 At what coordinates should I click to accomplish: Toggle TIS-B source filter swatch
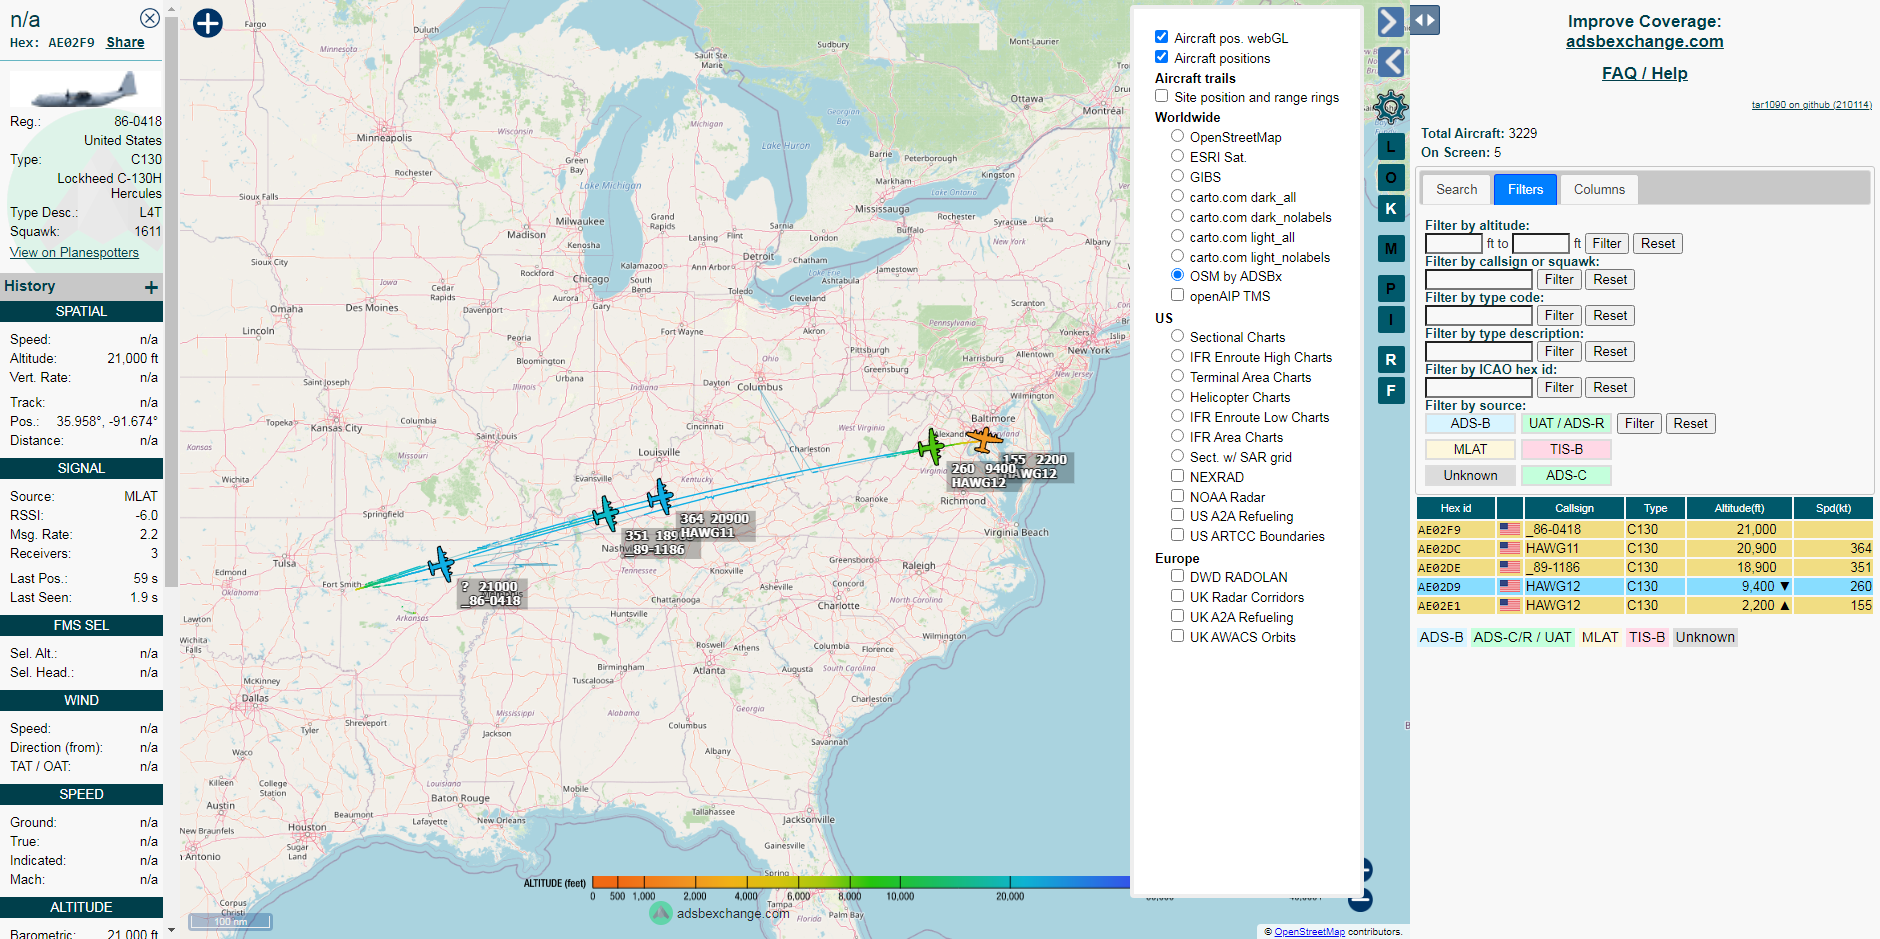(1566, 449)
